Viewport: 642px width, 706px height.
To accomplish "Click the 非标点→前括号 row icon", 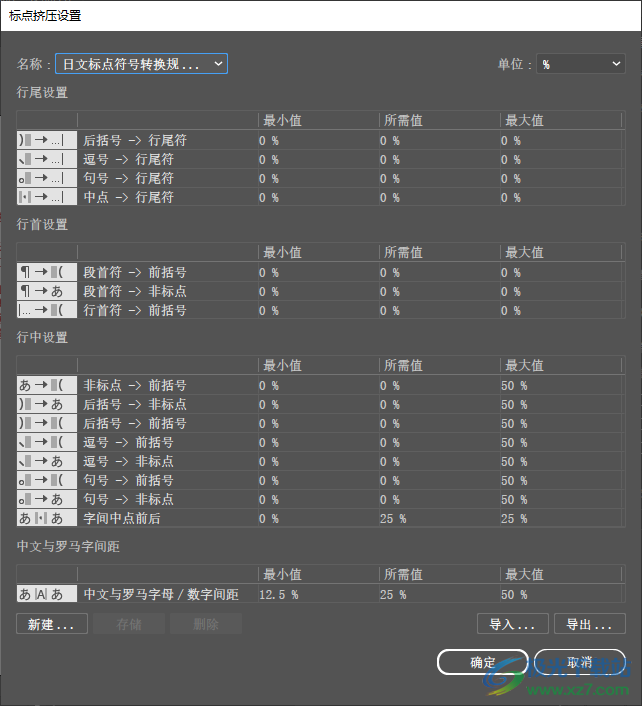I will pos(47,385).
